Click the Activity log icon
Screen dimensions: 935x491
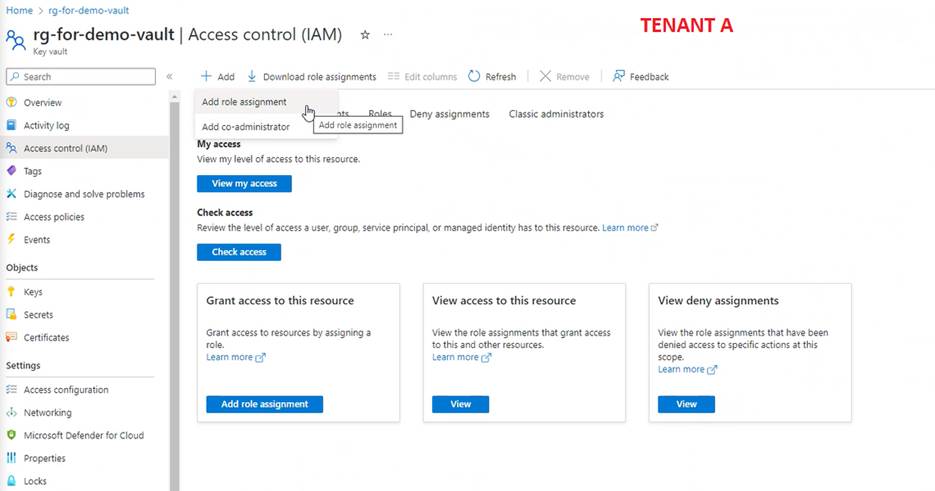[x=11, y=125]
